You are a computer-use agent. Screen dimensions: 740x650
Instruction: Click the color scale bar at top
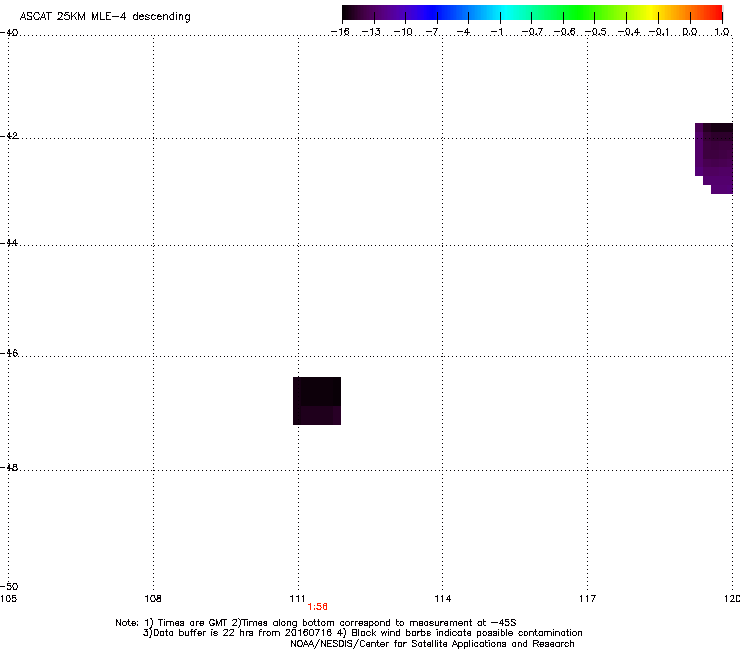532,13
